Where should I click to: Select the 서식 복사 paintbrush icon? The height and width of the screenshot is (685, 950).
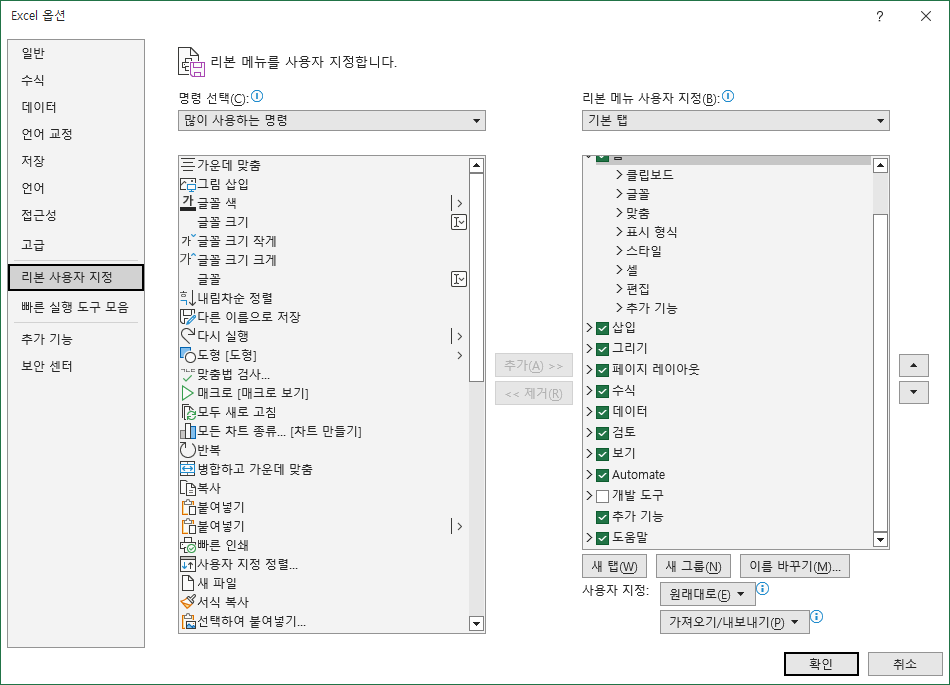point(188,602)
